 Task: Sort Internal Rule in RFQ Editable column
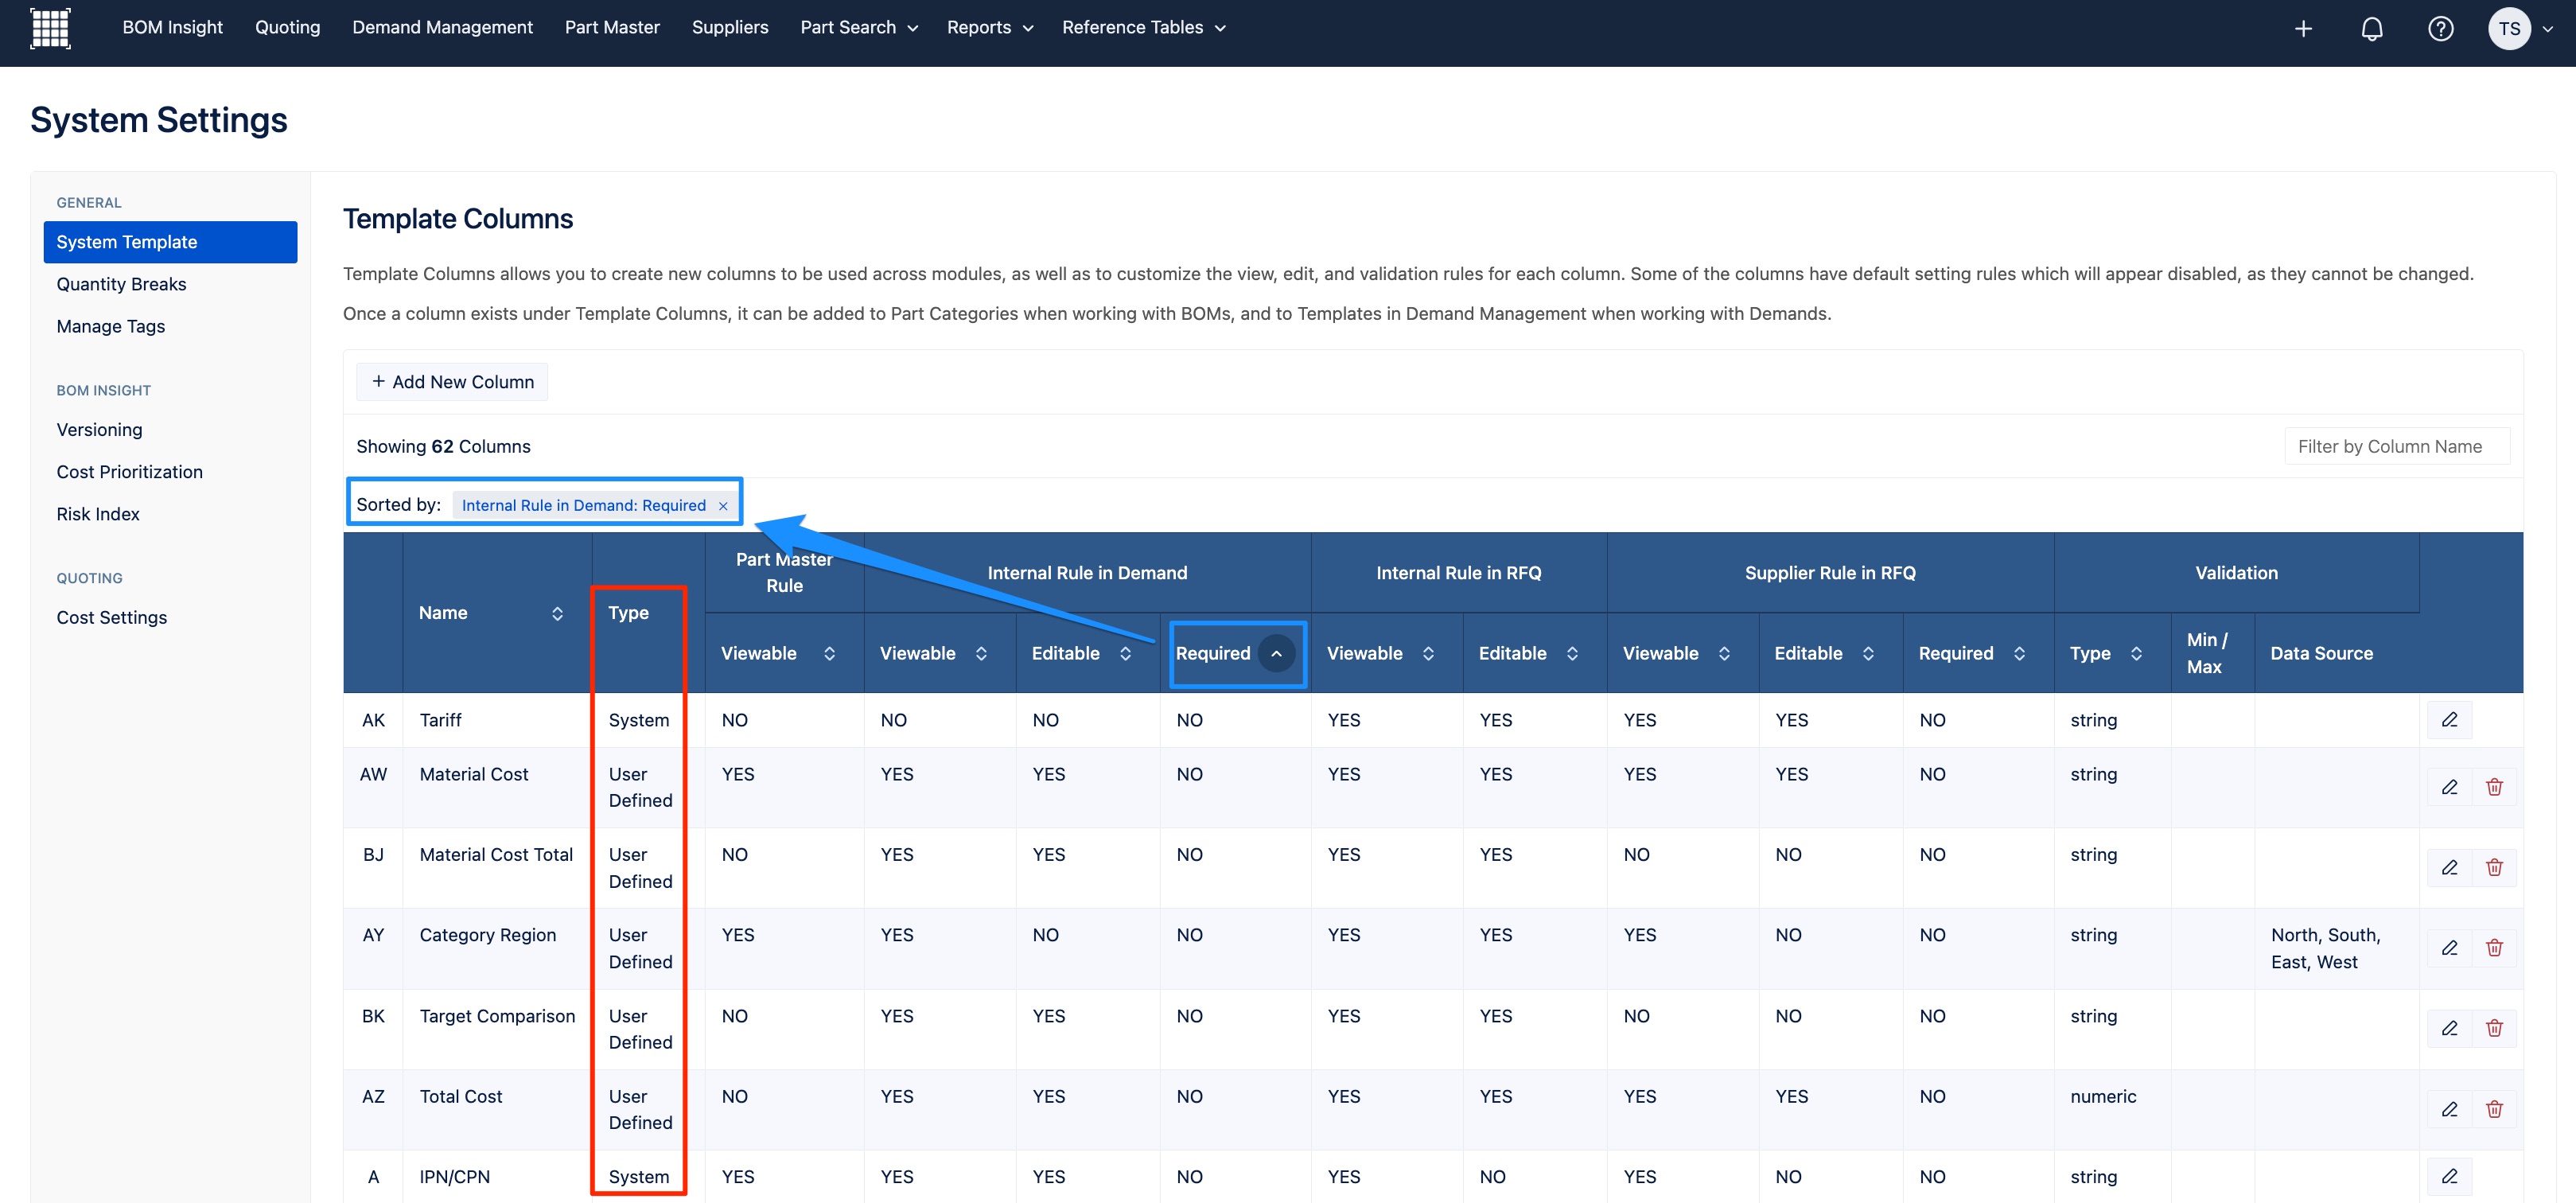click(1572, 653)
